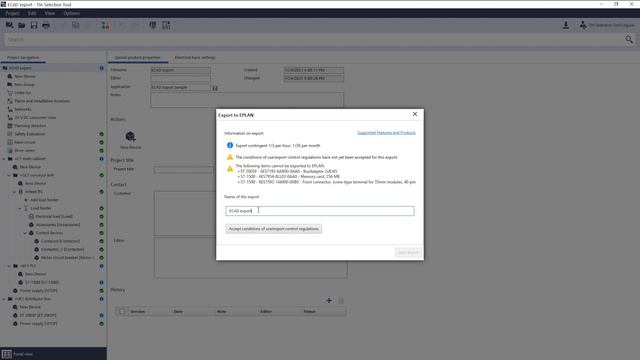Open the Project menu
The image size is (640, 360).
click(13, 13)
